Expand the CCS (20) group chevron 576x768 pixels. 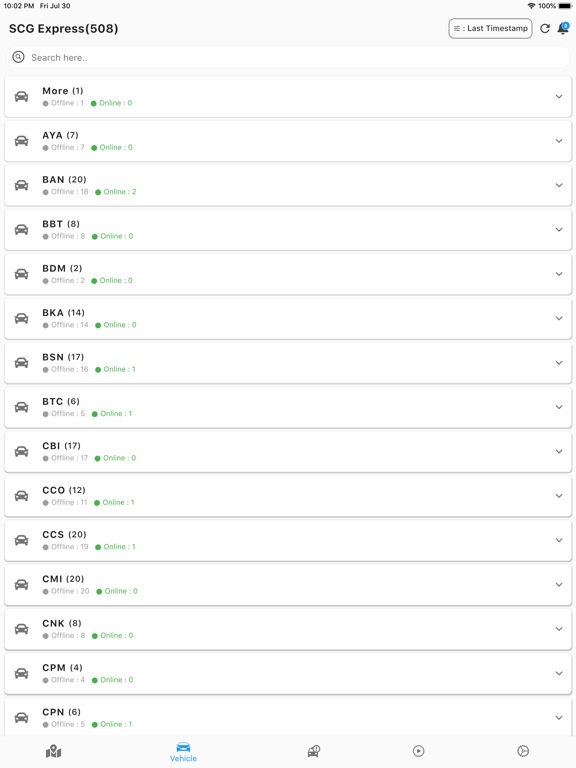click(x=559, y=540)
